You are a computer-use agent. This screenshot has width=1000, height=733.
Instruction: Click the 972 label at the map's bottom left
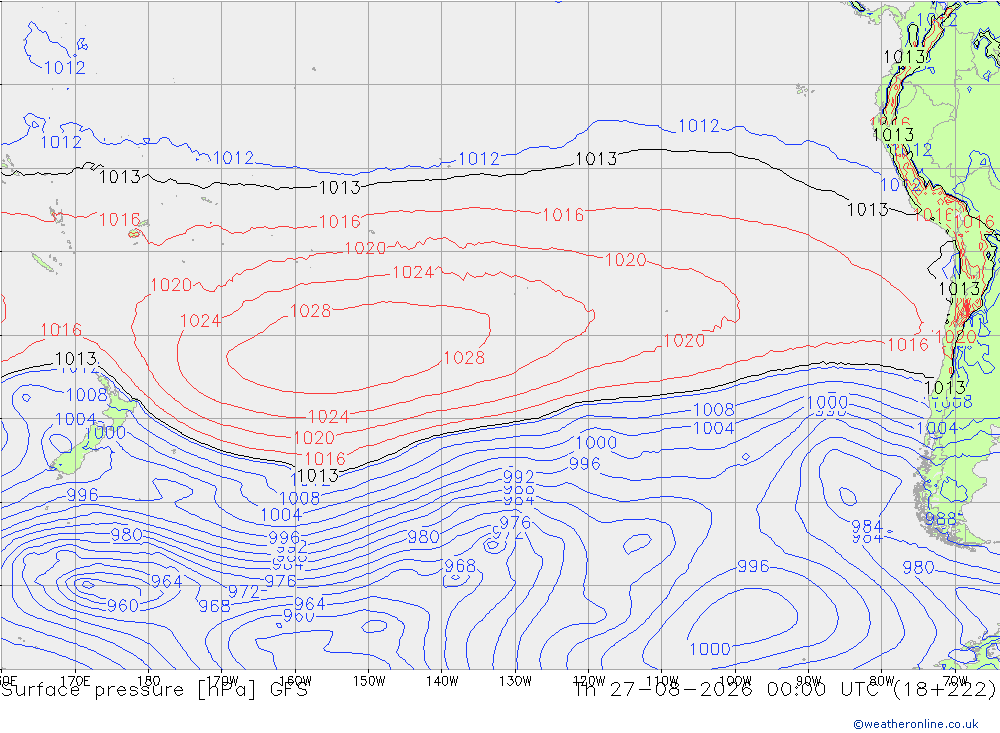click(244, 592)
